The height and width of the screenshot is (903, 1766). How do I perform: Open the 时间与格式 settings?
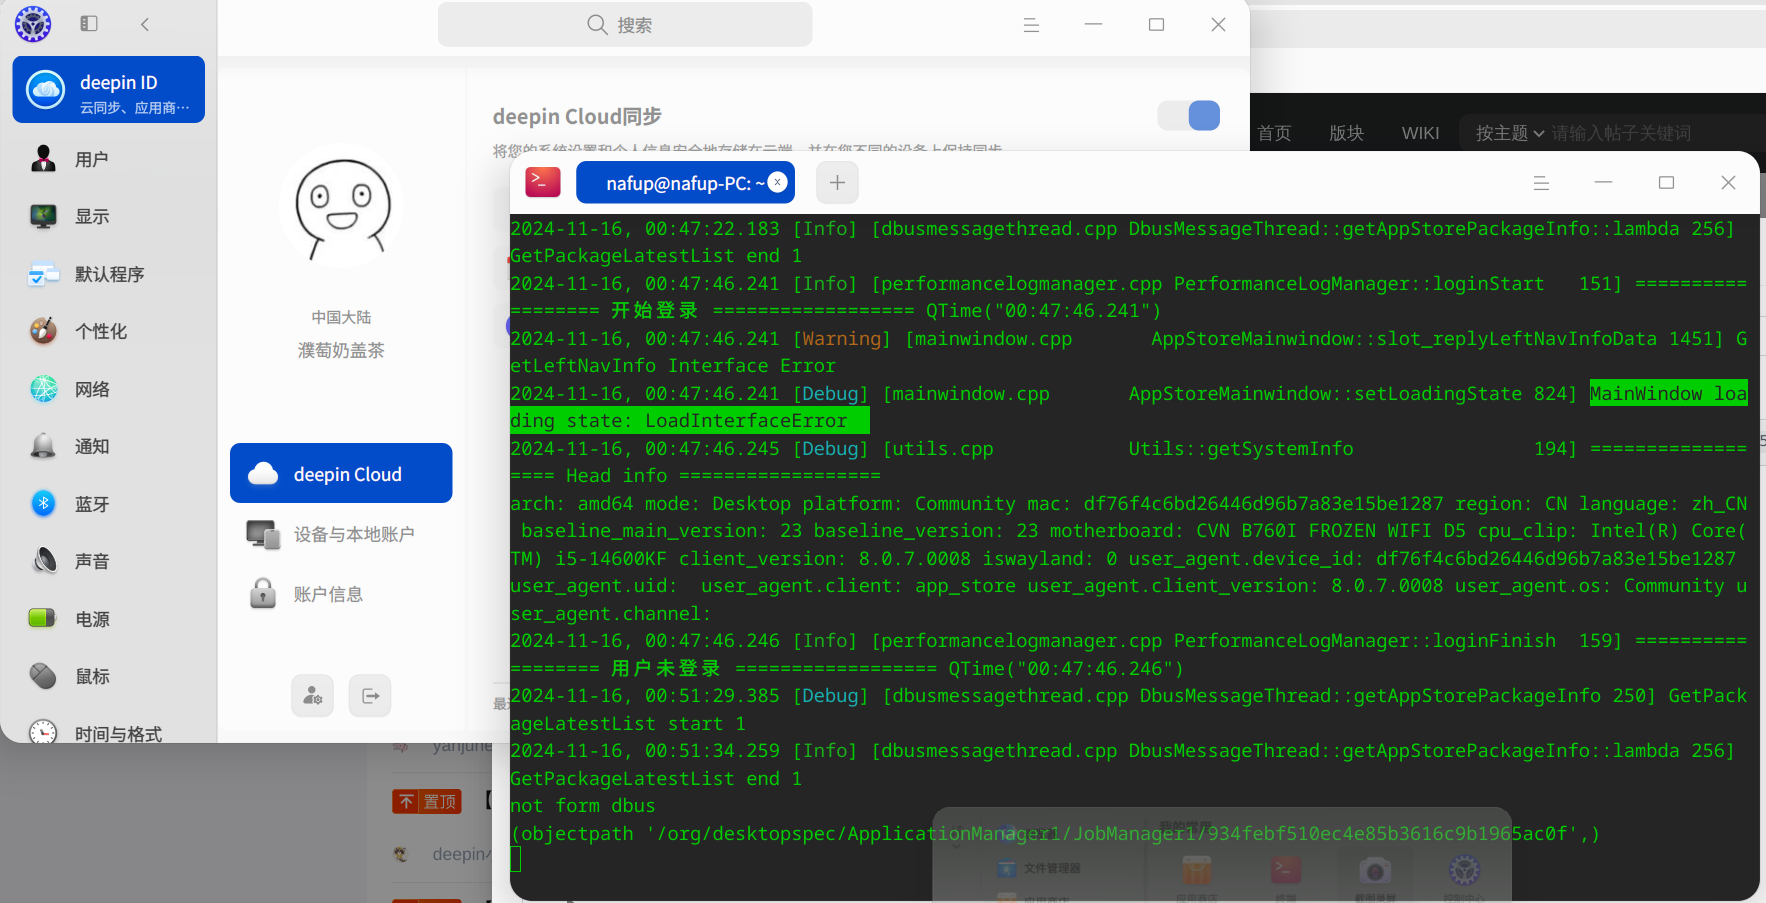point(108,733)
